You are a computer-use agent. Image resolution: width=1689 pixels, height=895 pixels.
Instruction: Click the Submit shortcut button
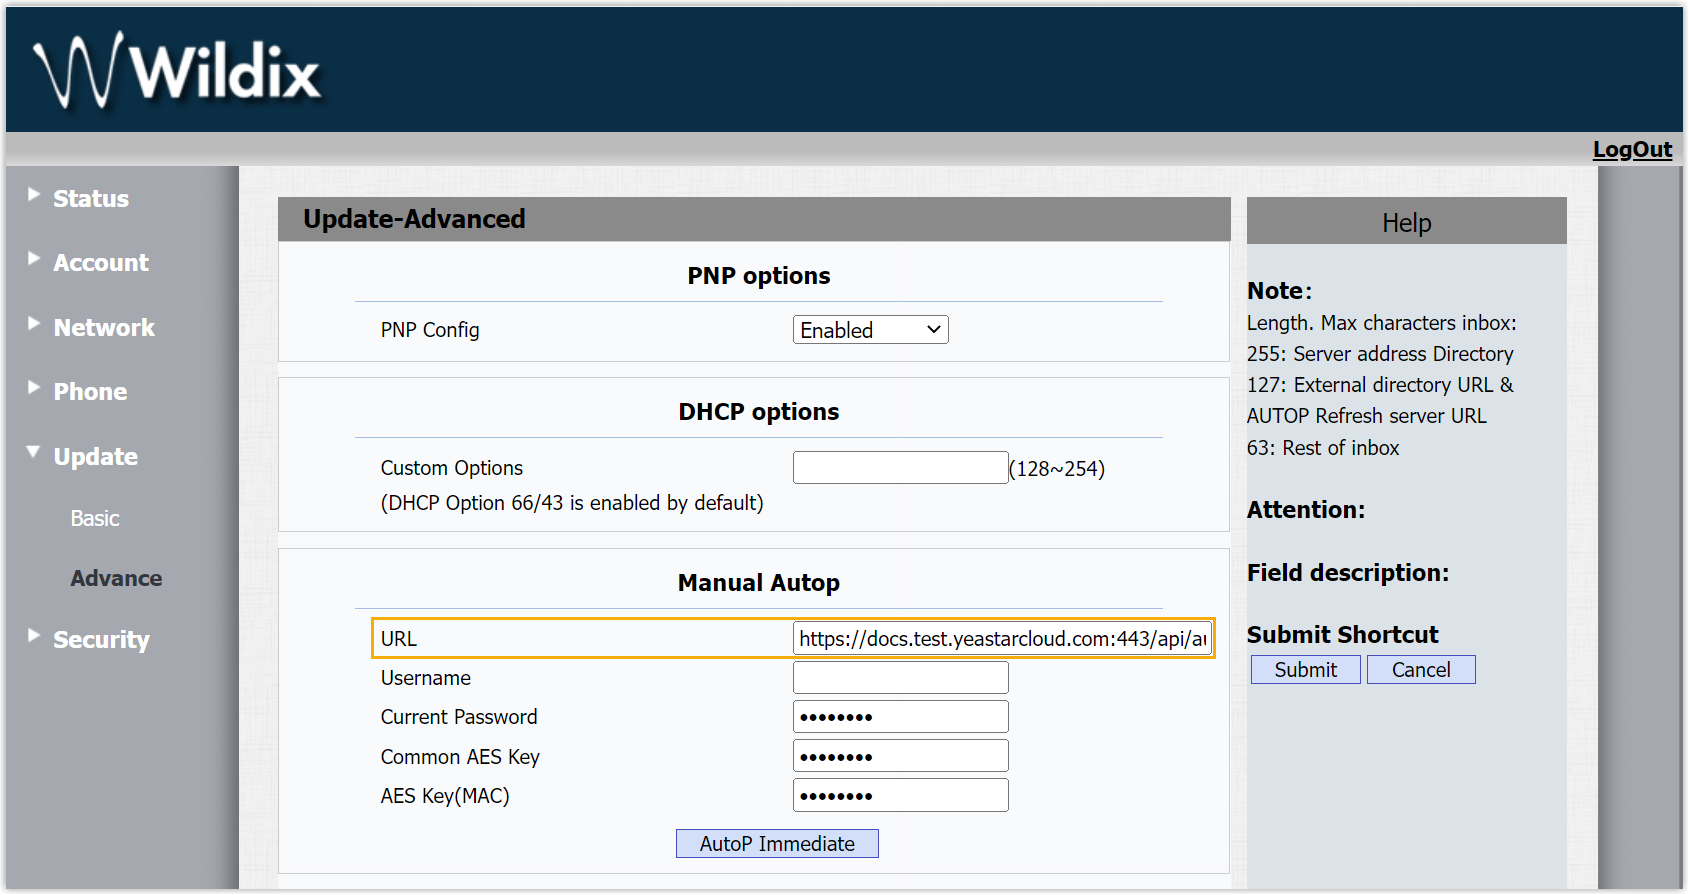[x=1305, y=670]
